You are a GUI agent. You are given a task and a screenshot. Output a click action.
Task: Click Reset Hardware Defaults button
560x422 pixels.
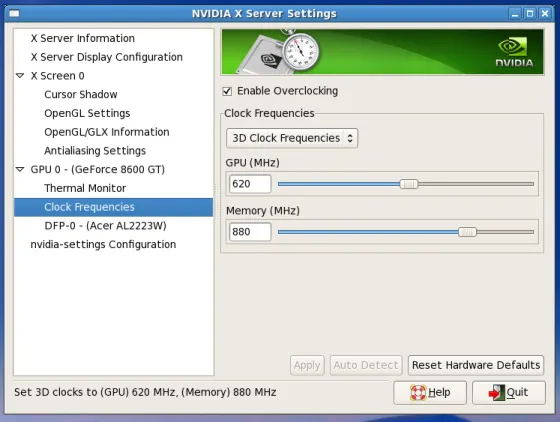tap(476, 365)
